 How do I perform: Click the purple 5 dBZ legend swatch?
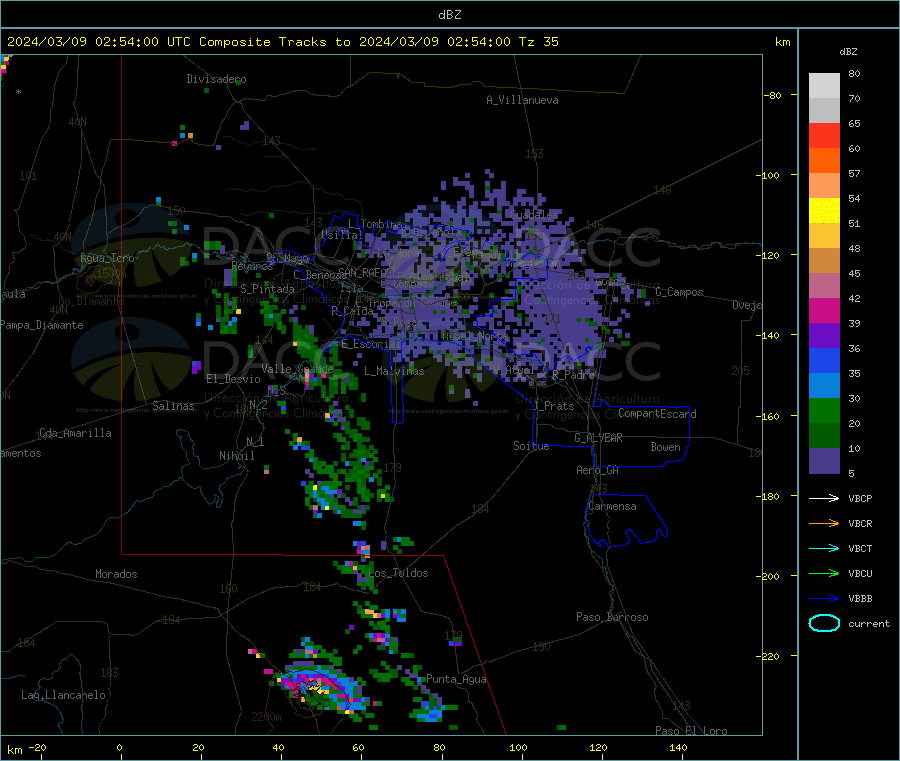click(x=824, y=461)
